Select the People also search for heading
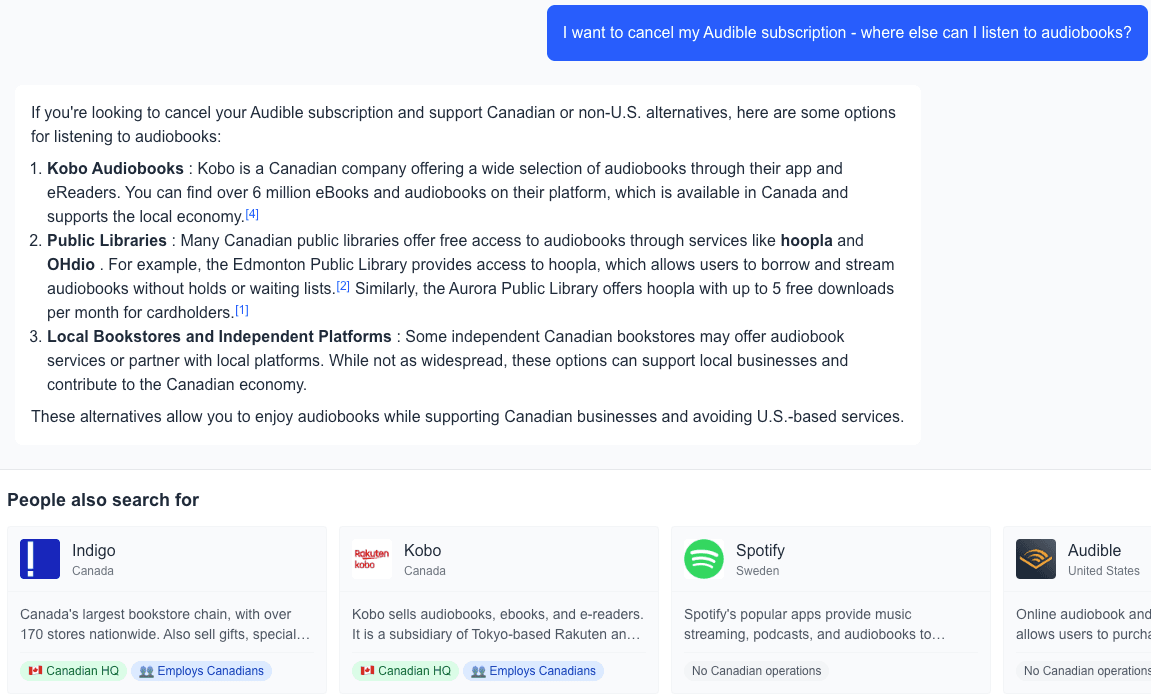This screenshot has height=699, width=1151. coord(102,499)
